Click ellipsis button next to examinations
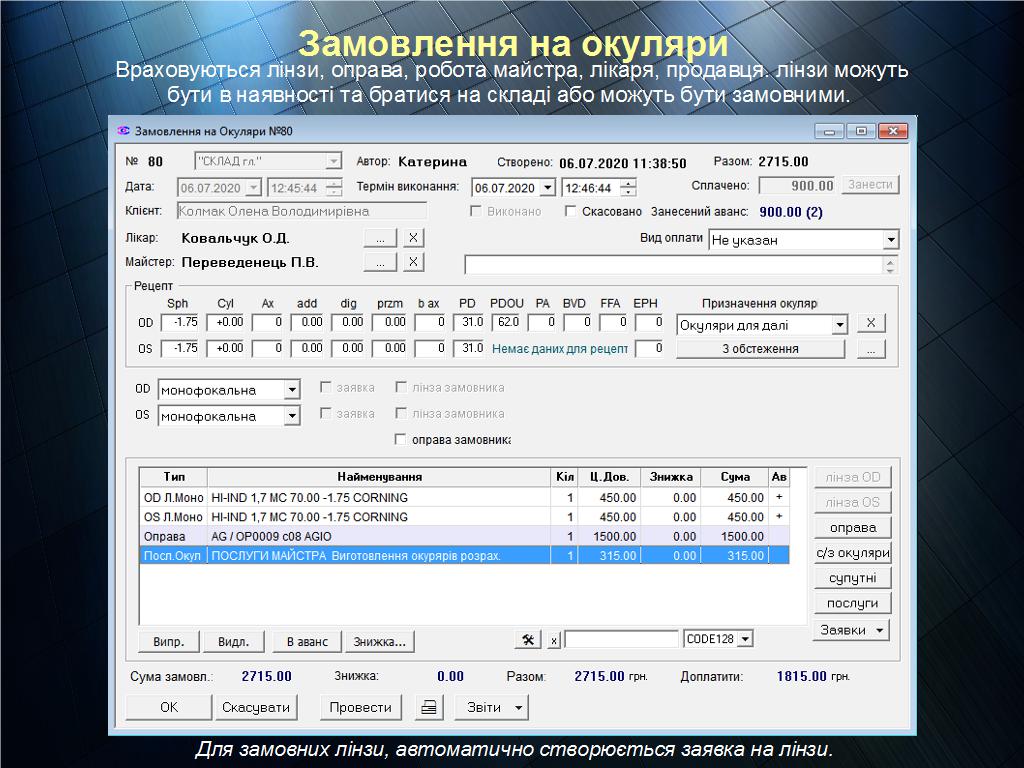 coord(871,349)
